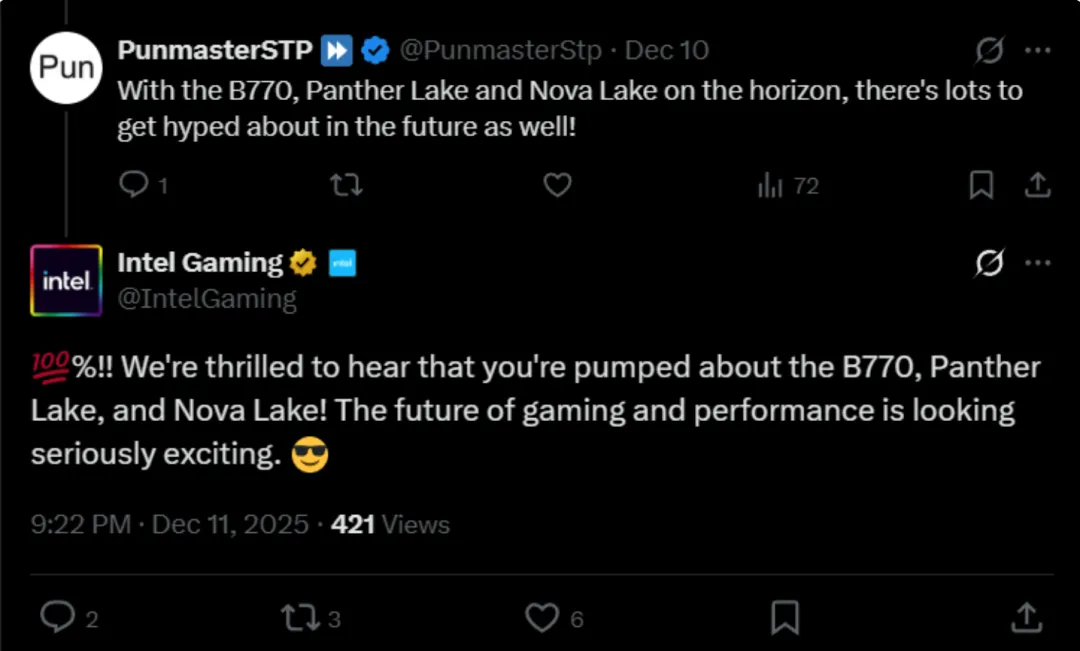The image size is (1080, 651).
Task: Reply to PunmasterSTP's post
Action: (x=134, y=185)
